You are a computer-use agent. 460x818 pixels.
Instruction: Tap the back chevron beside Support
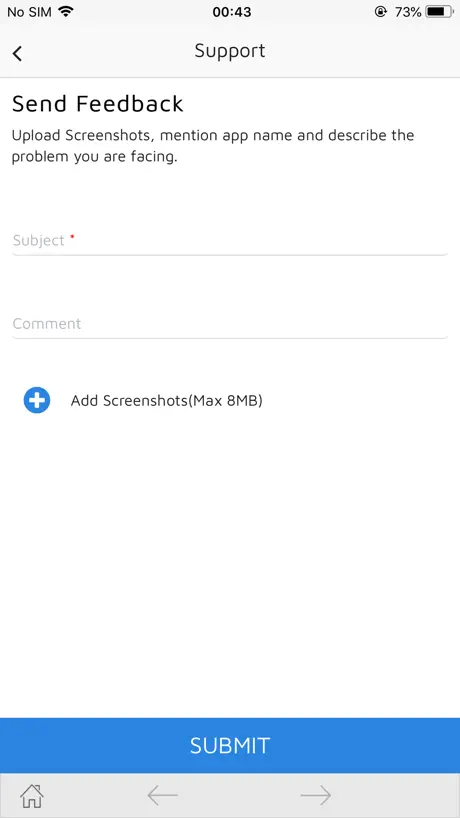pos(17,53)
